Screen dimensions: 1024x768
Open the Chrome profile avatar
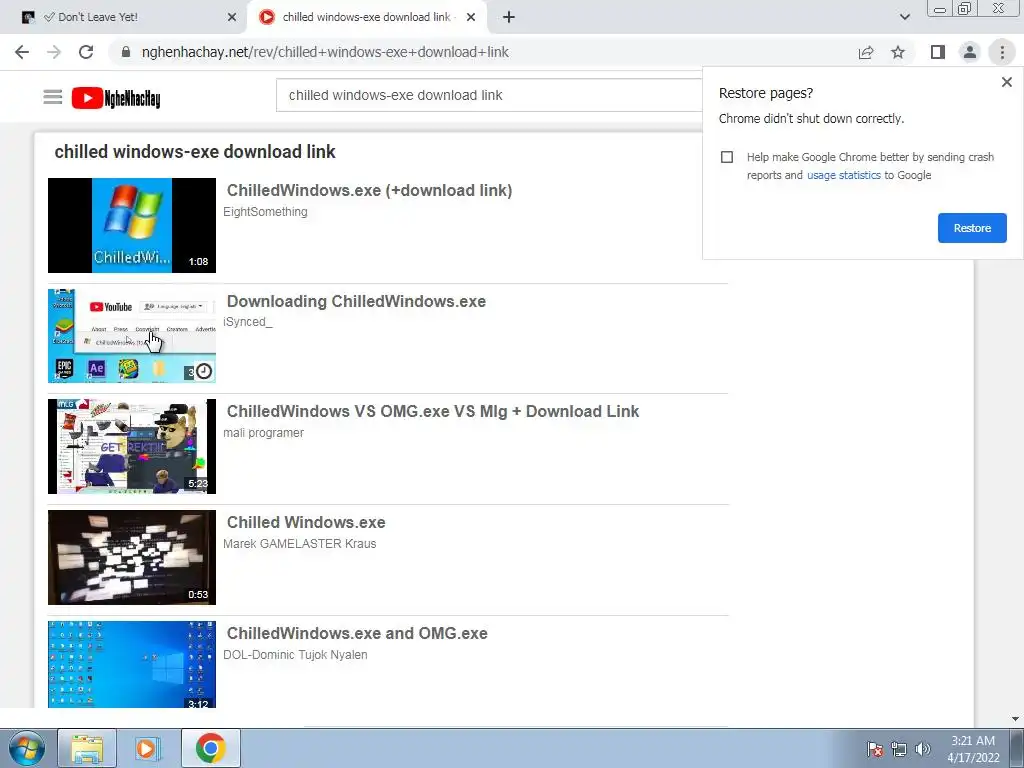tap(970, 52)
